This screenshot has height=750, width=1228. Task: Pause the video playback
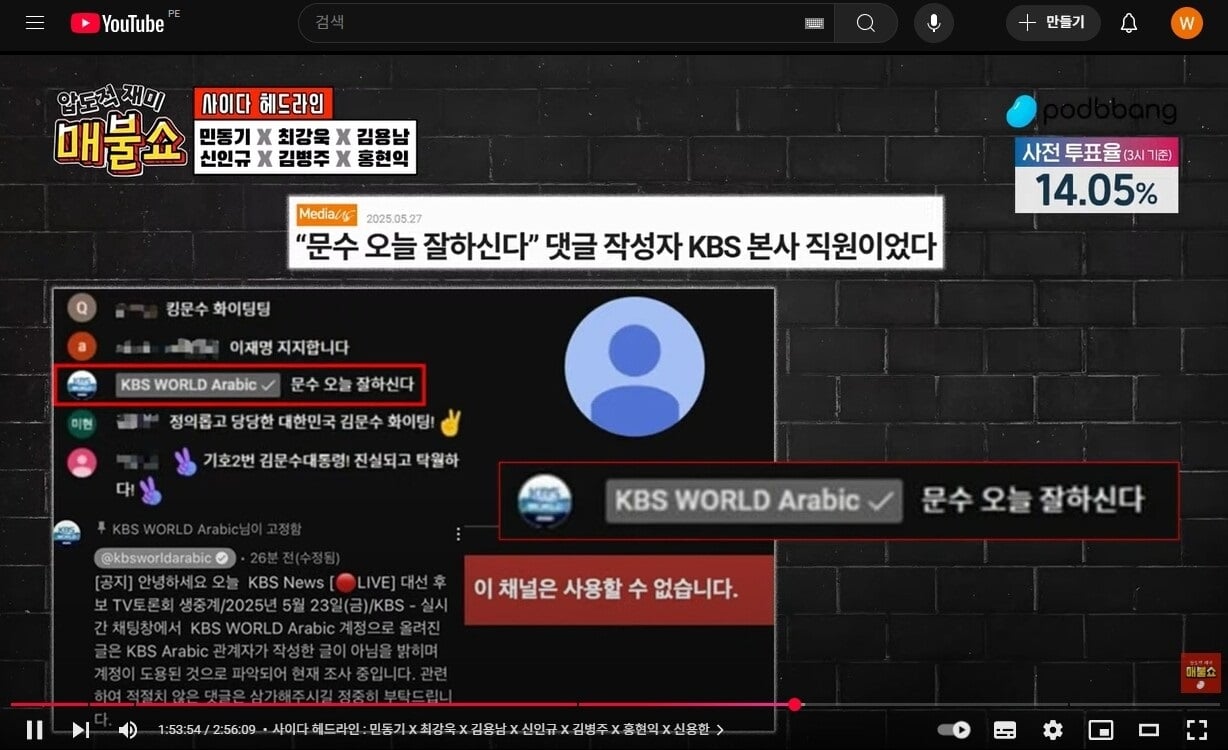35,730
